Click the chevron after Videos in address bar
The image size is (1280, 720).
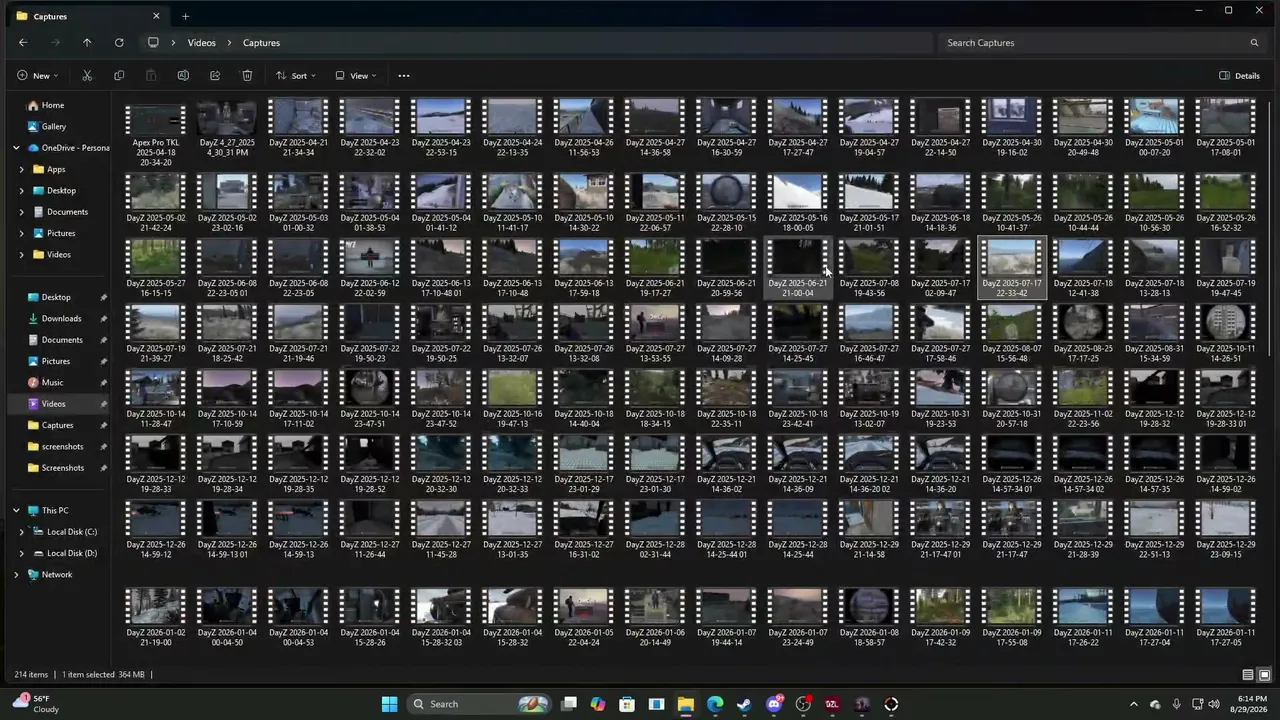click(x=229, y=43)
